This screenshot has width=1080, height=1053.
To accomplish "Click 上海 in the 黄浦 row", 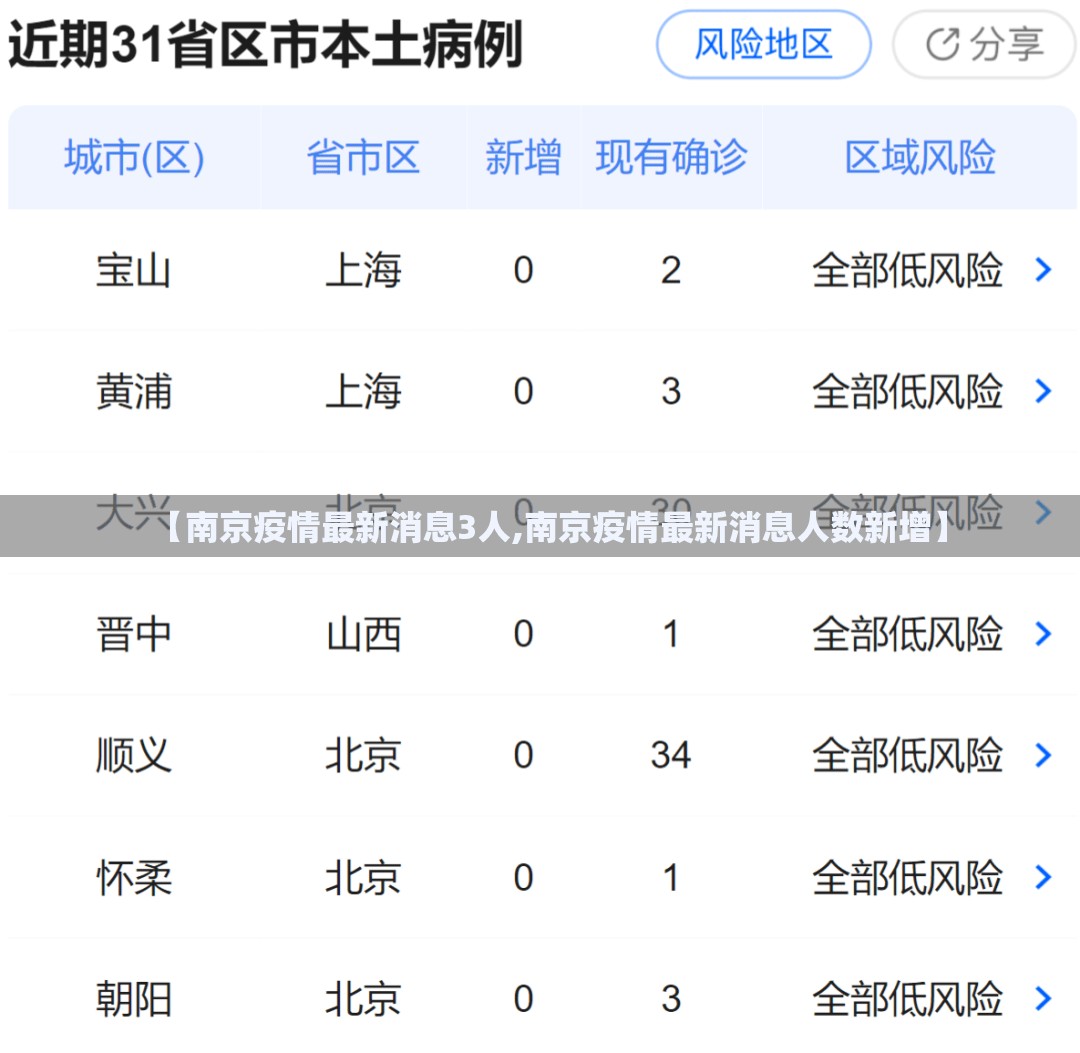I will (363, 391).
